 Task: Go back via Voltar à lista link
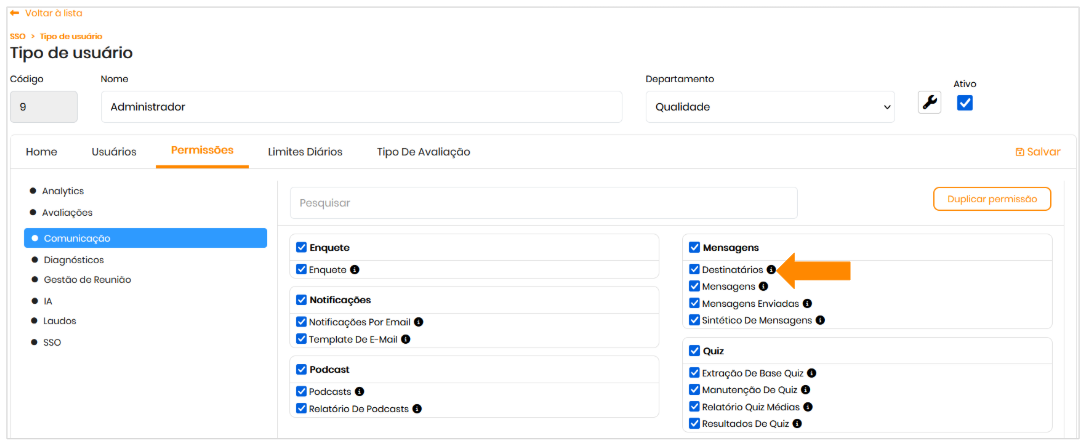click(x=46, y=13)
